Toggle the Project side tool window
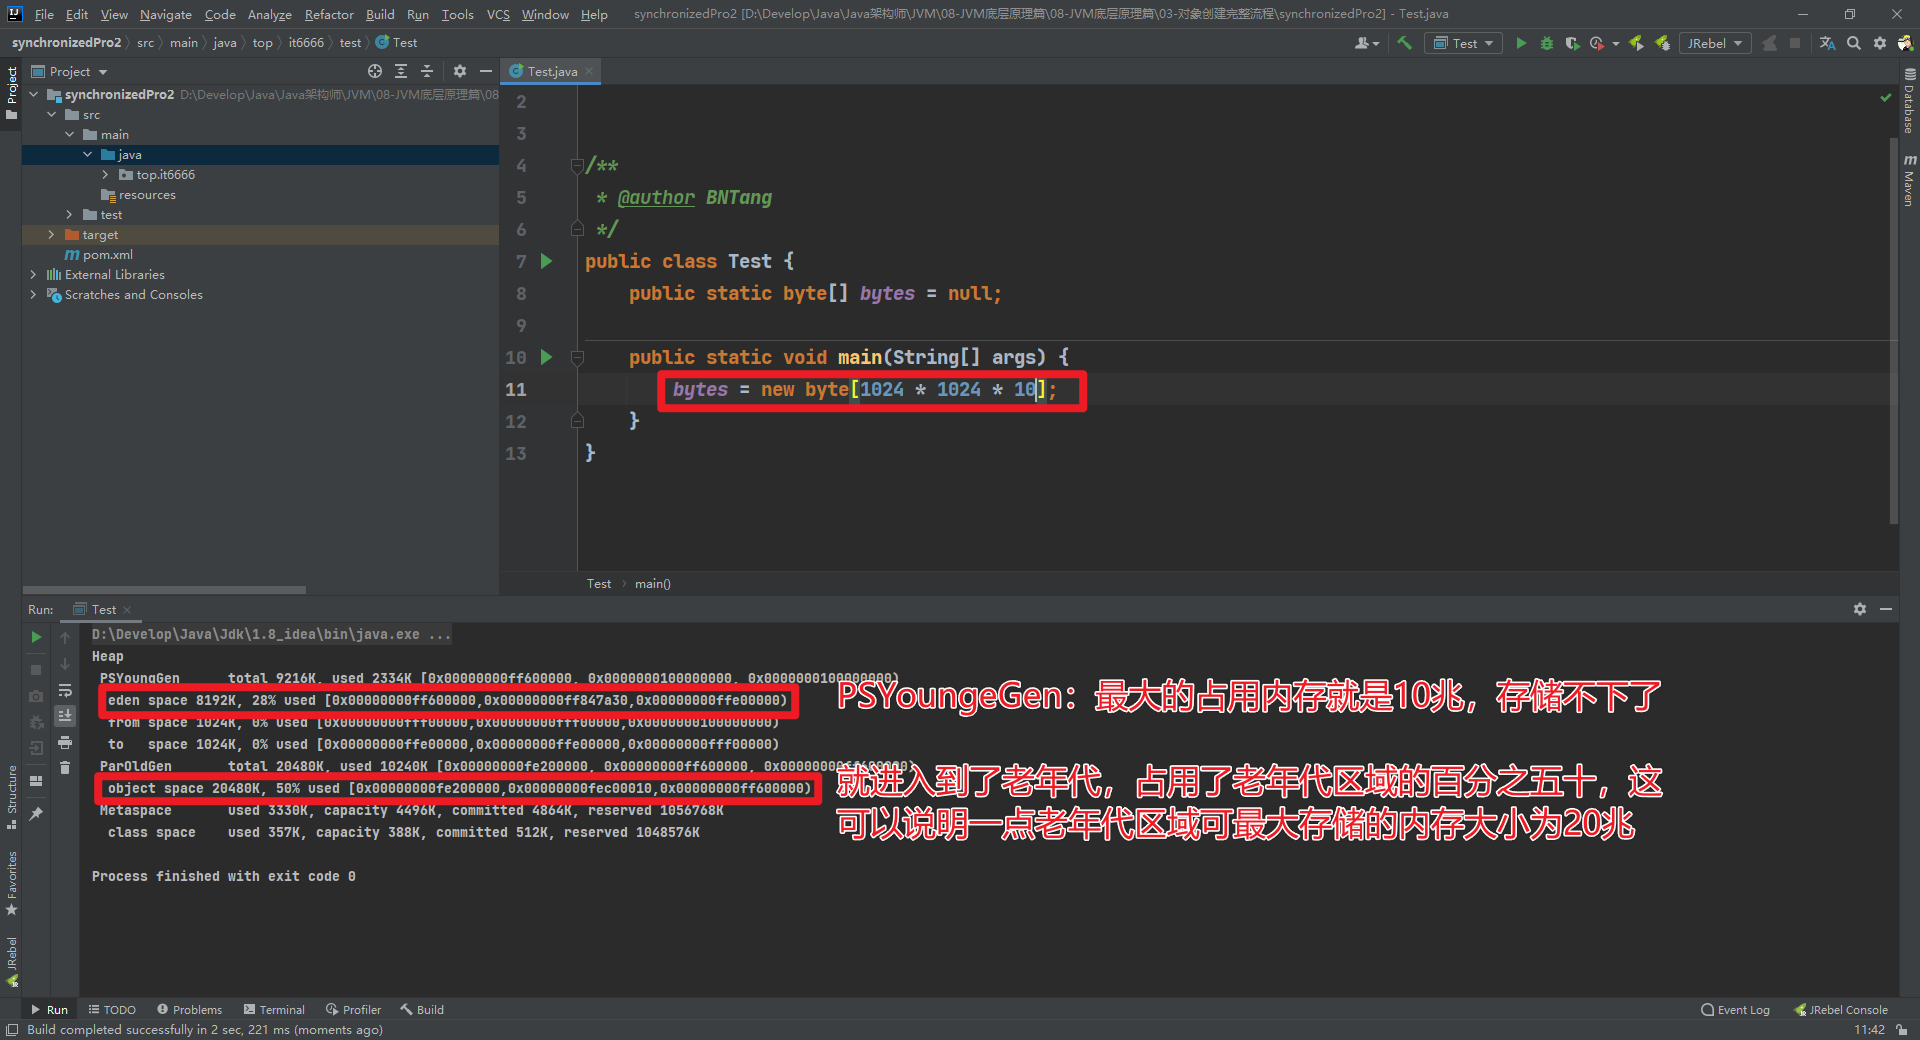This screenshot has width=1920, height=1040. [11, 93]
